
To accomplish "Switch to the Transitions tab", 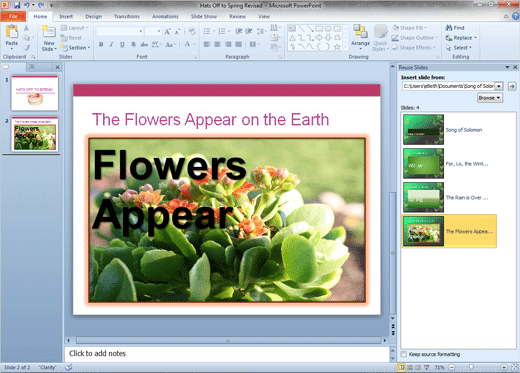I will pyautogui.click(x=127, y=16).
